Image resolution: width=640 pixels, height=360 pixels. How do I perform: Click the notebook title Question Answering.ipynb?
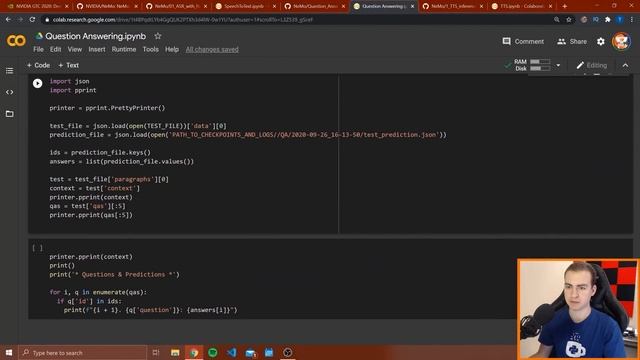coord(96,36)
